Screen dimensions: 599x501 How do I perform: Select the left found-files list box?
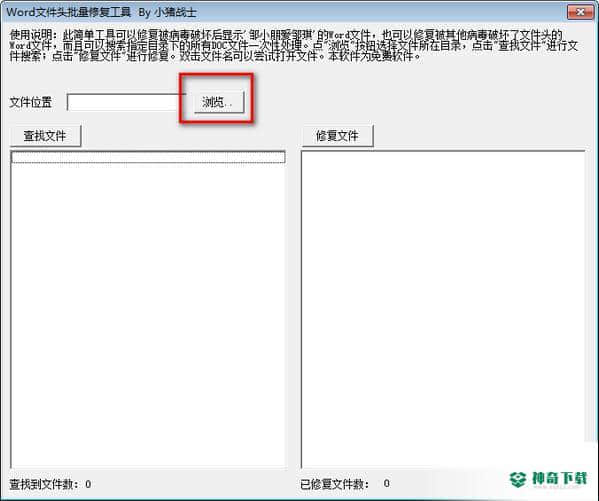pyautogui.click(x=148, y=309)
